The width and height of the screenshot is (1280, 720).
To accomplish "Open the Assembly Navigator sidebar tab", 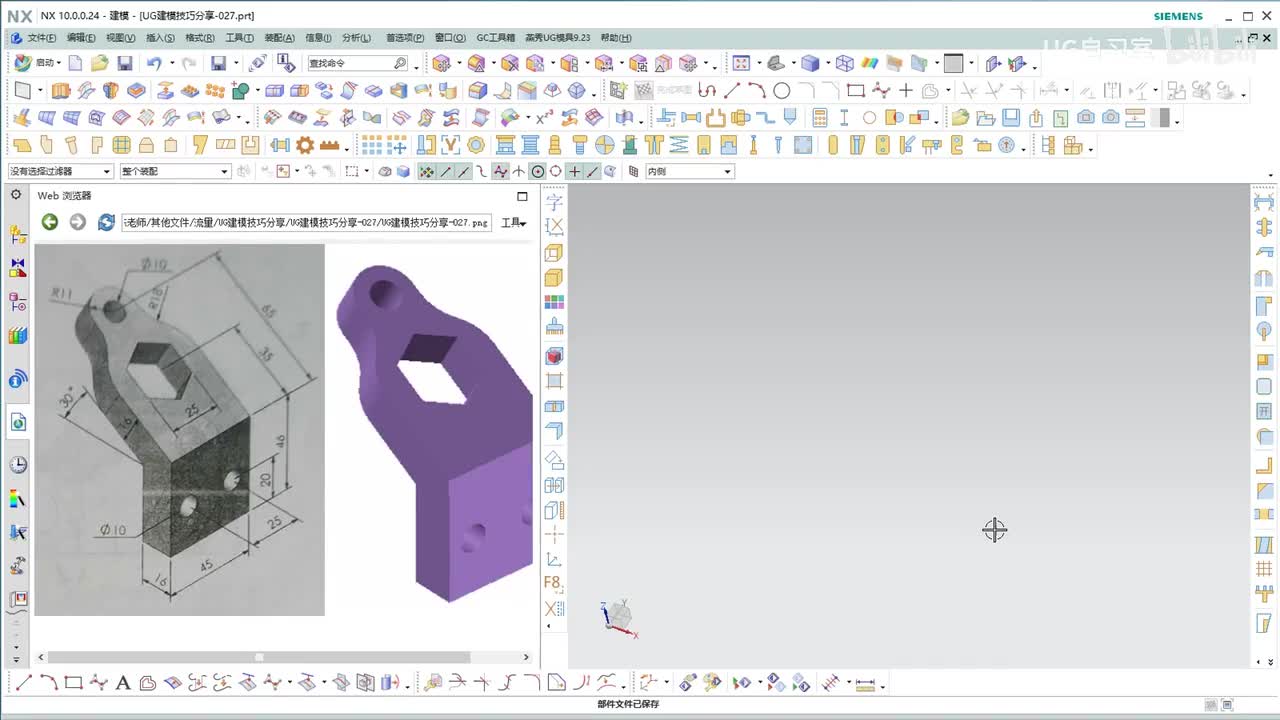I will 18,235.
